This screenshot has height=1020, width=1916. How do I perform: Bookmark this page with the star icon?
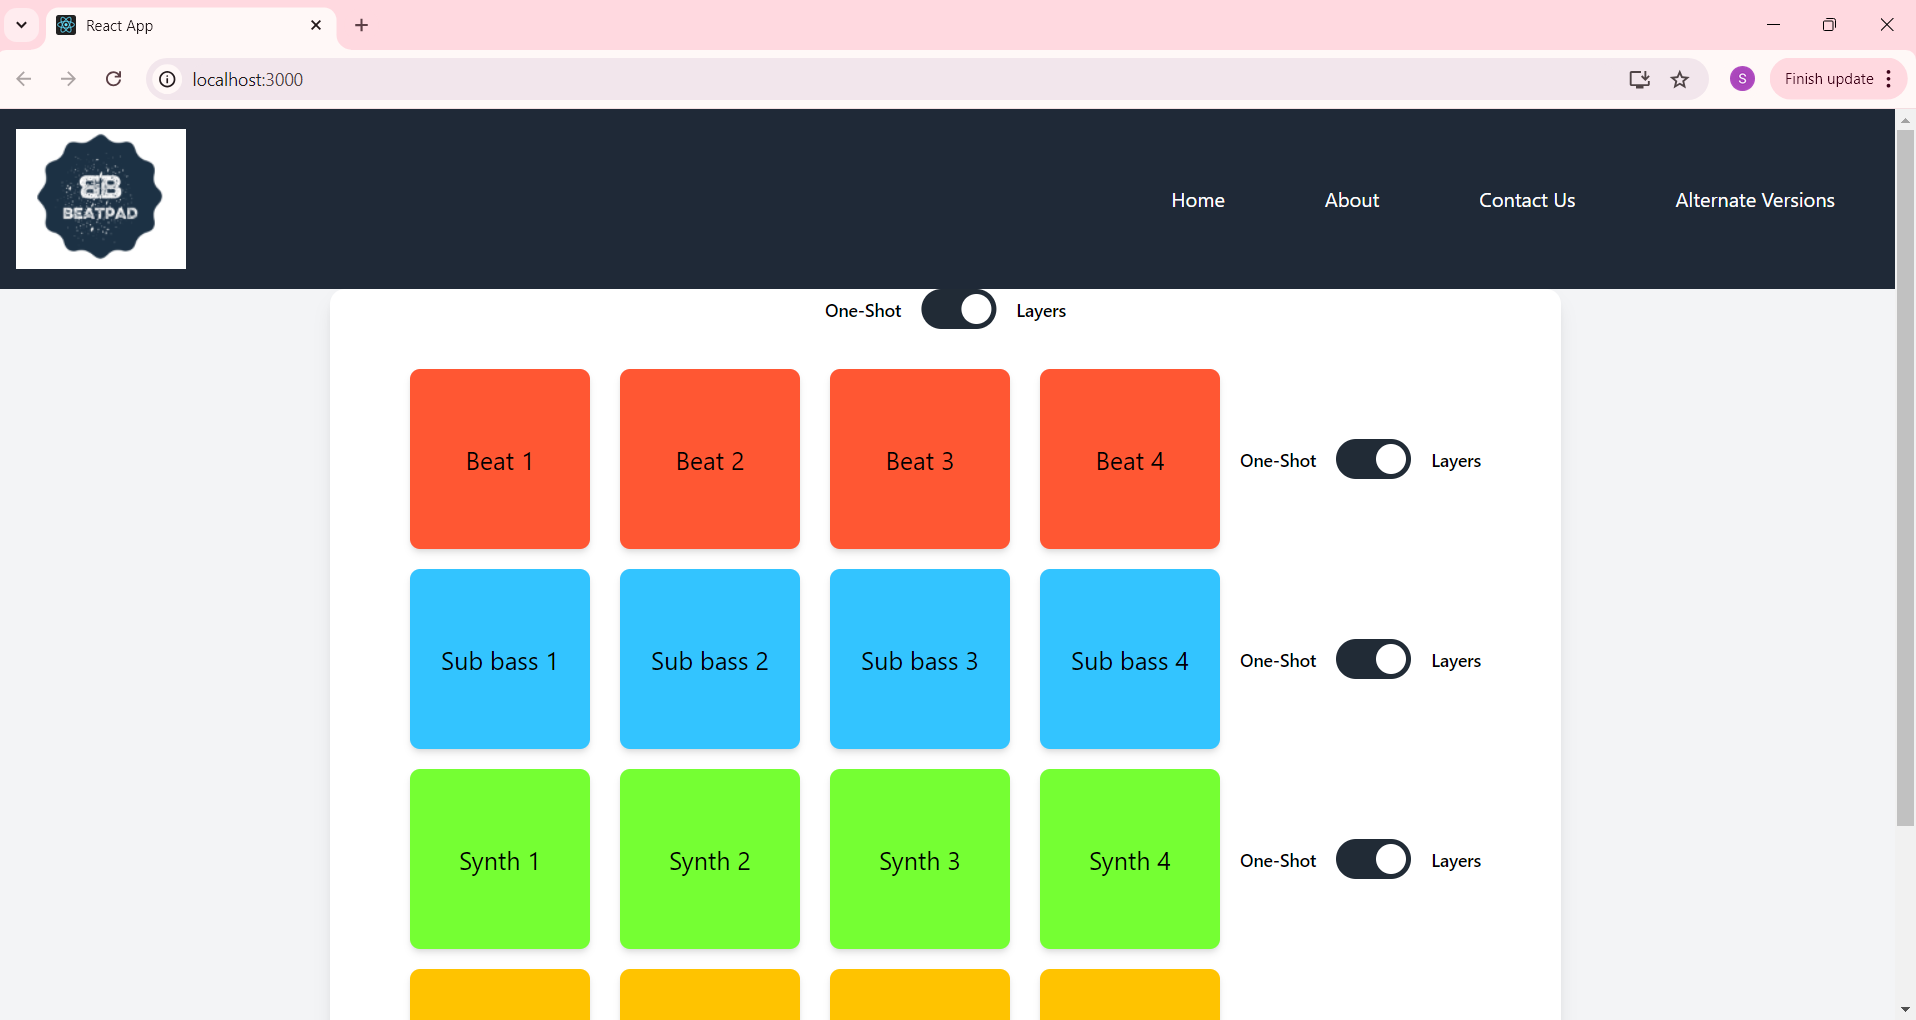pos(1680,79)
